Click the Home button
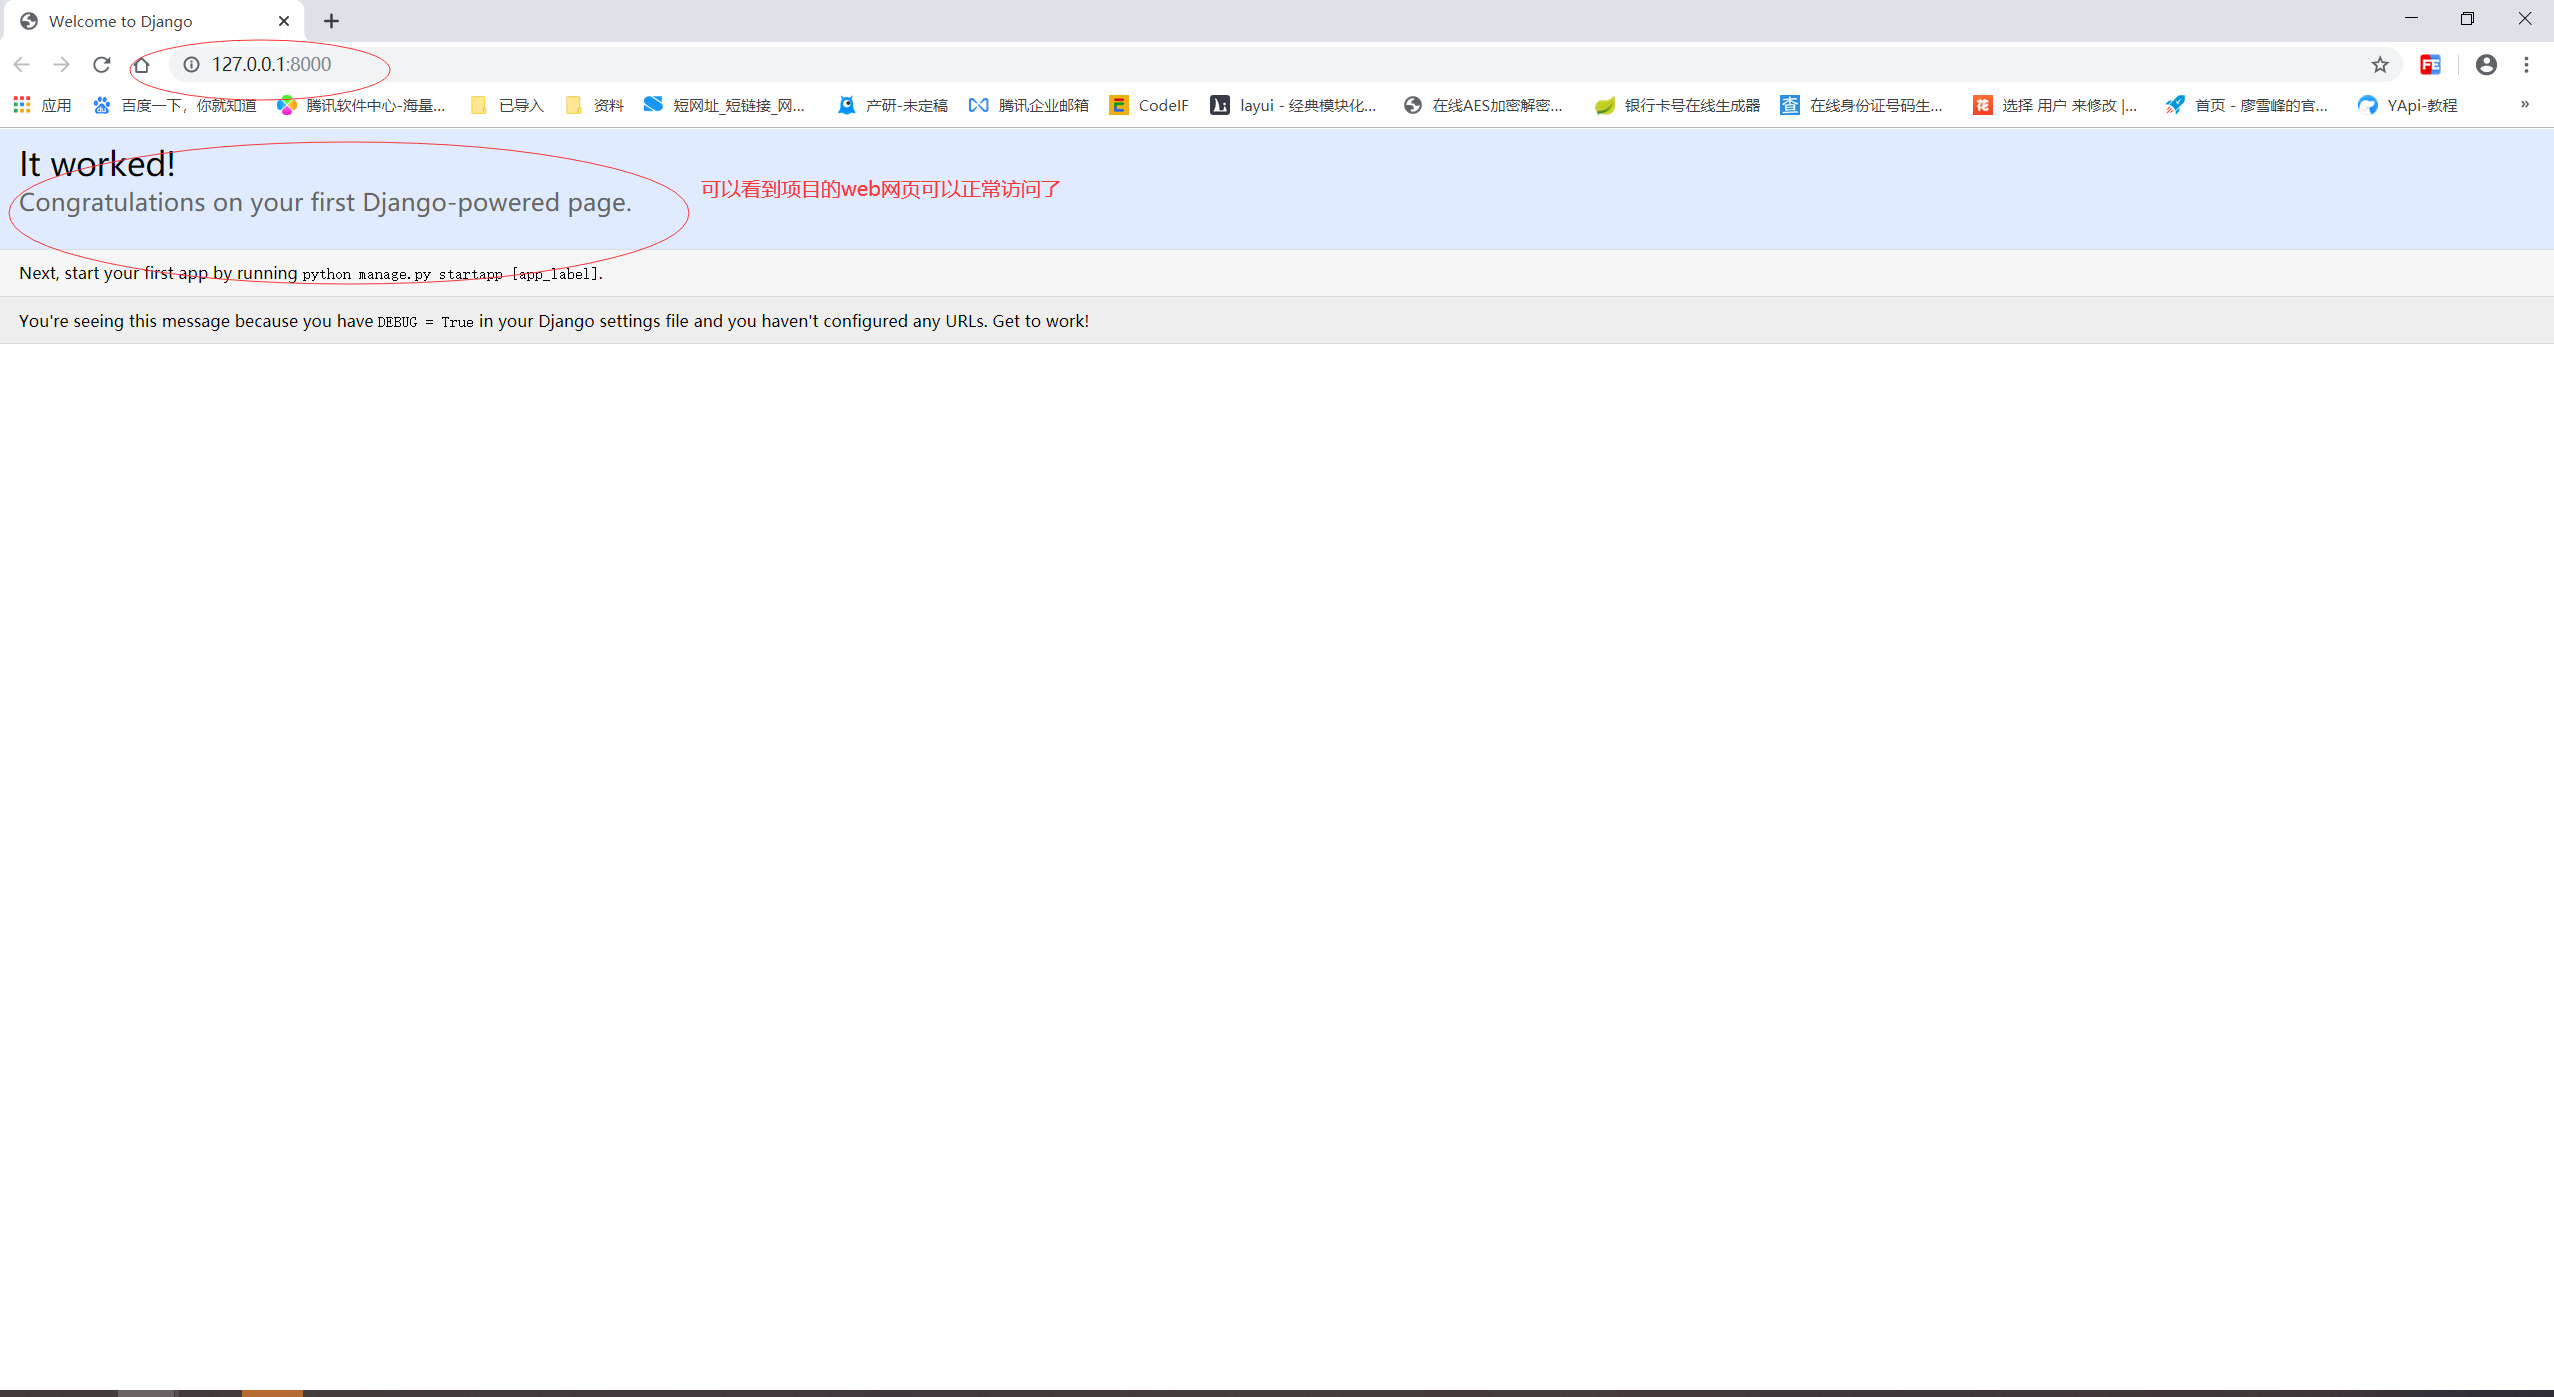The width and height of the screenshot is (2554, 1397). pos(142,64)
